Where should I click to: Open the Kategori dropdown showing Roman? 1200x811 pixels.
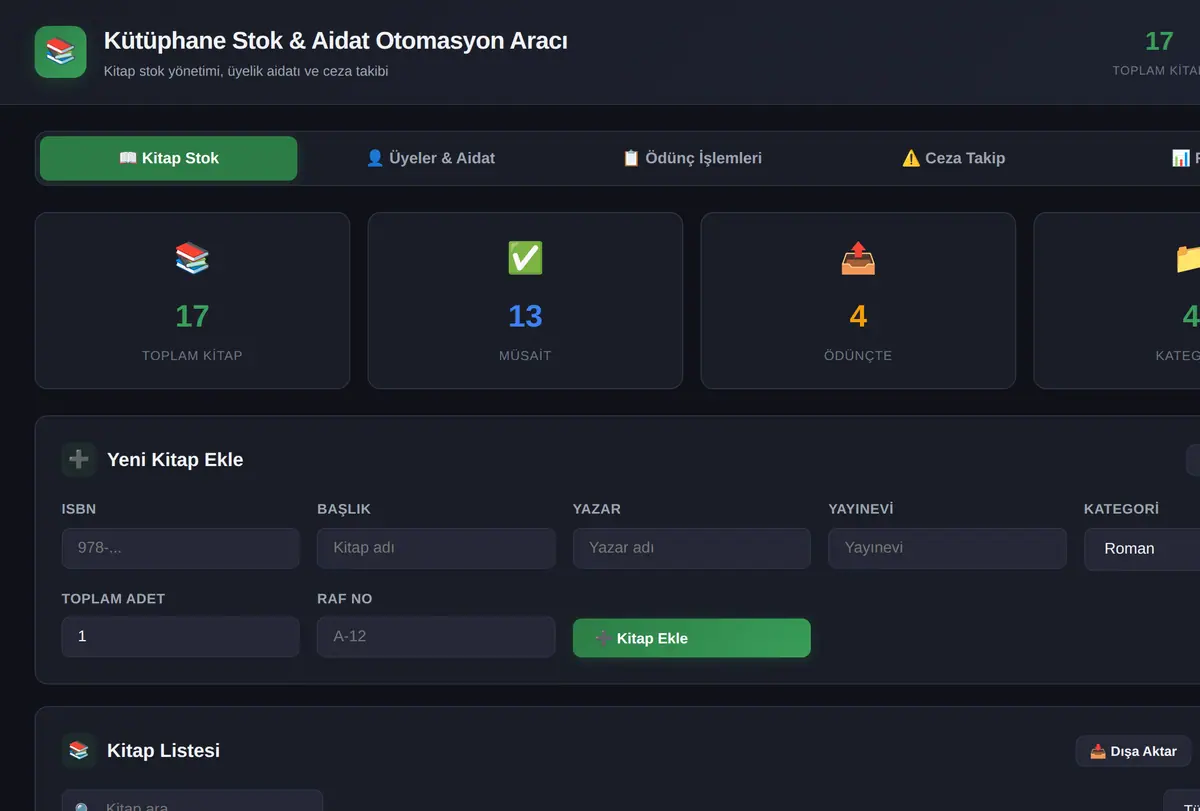1142,549
